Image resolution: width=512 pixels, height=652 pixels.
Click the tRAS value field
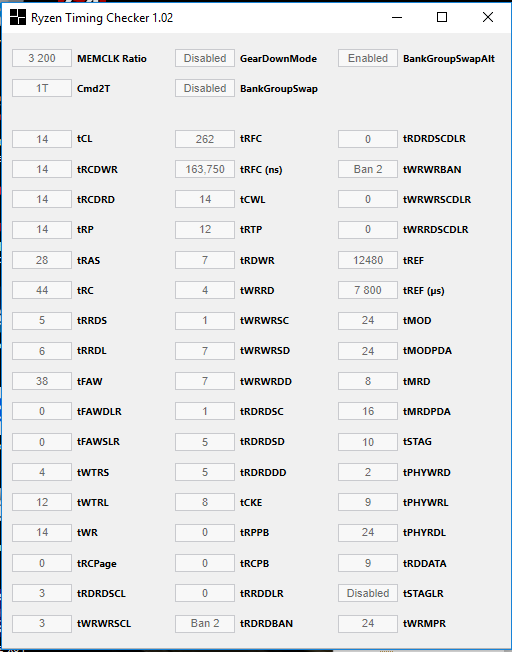click(x=42, y=260)
